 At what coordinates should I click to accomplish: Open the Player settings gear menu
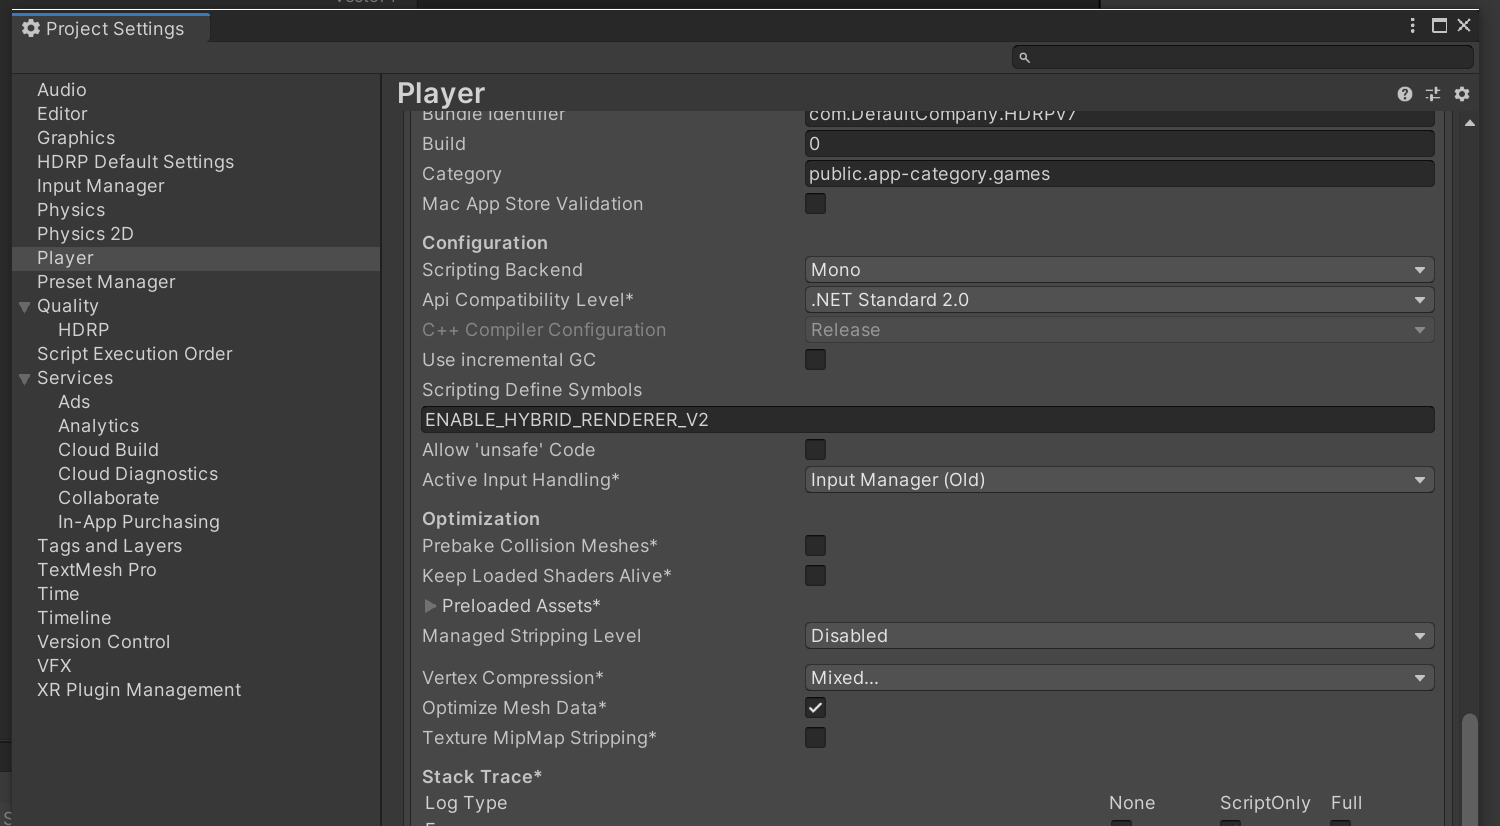click(x=1462, y=94)
